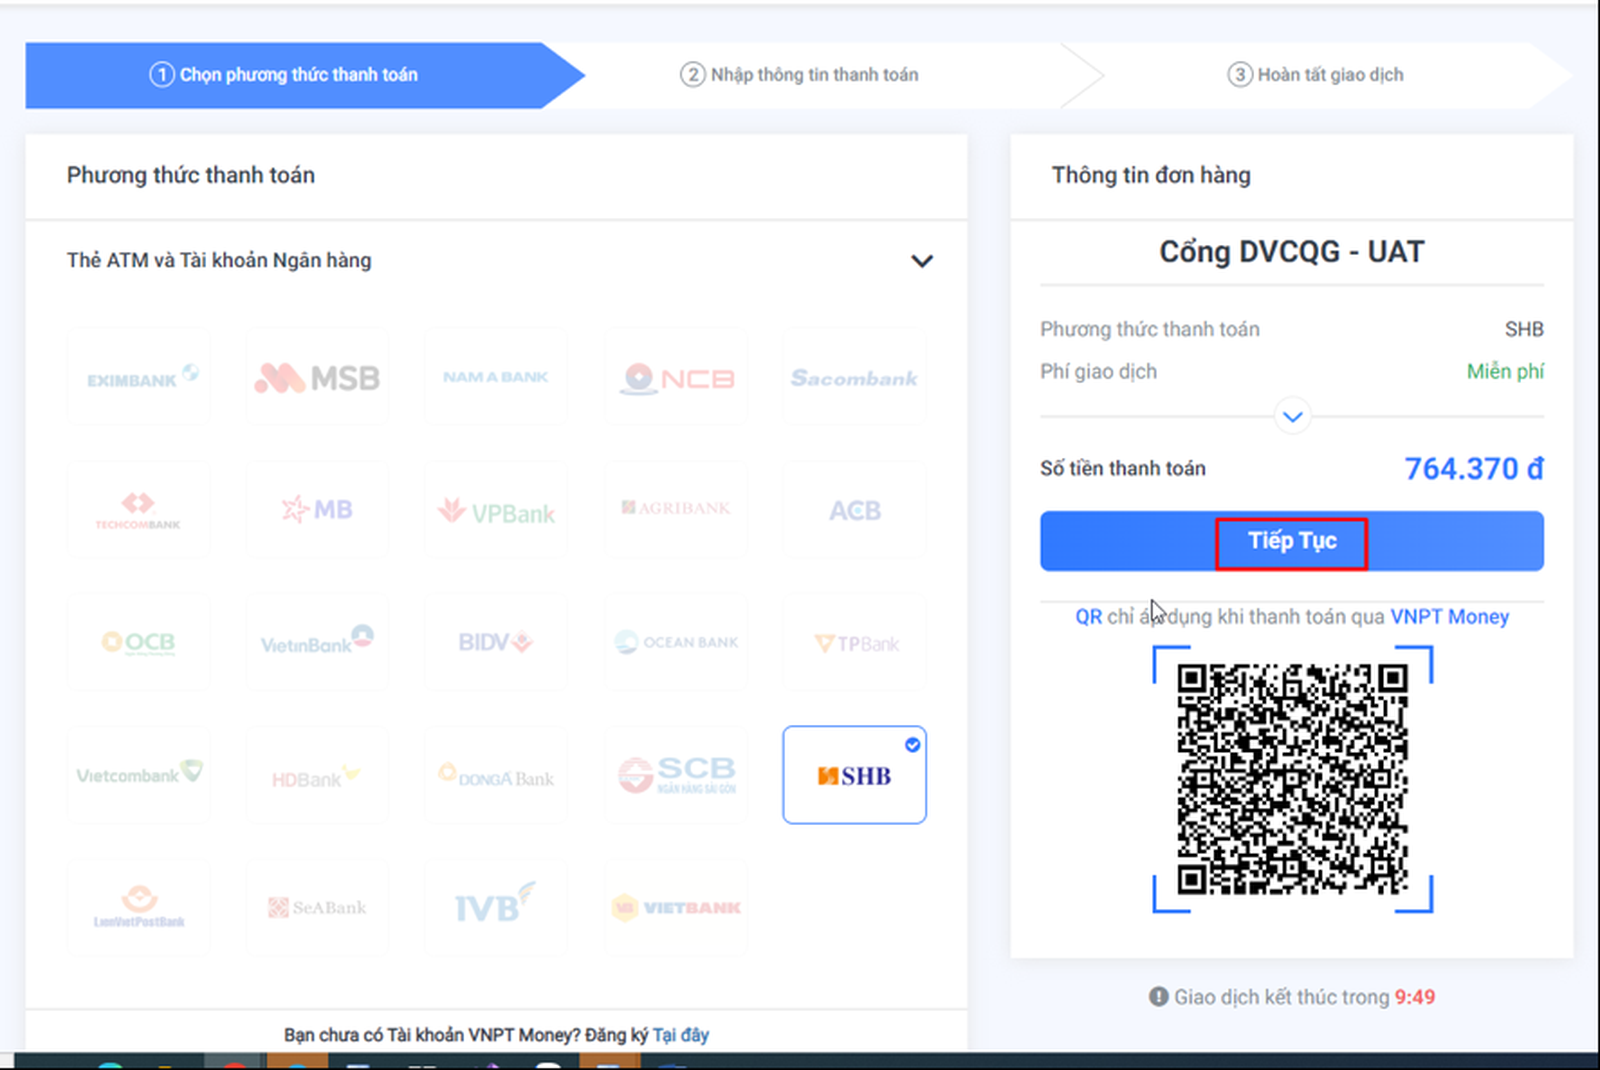This screenshot has height=1070, width=1600.
Task: Choose the SCB bank logo
Action: (x=676, y=774)
